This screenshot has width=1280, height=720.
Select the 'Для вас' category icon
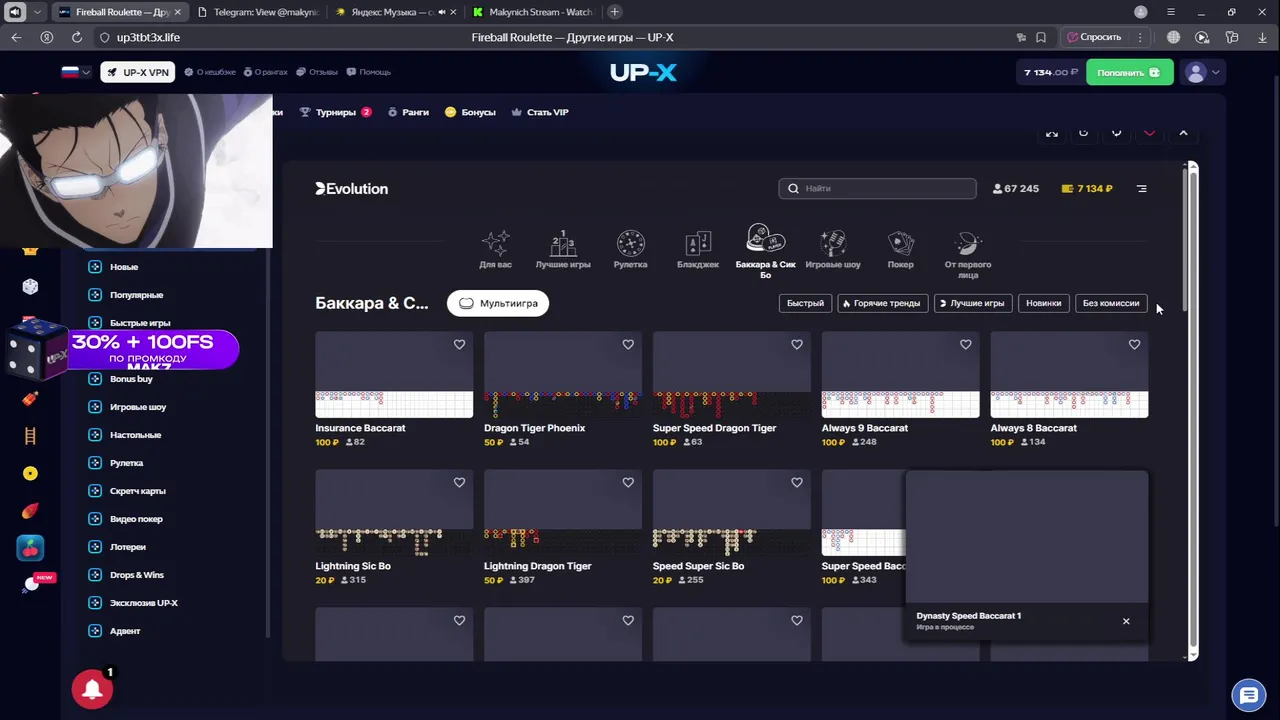pos(495,249)
